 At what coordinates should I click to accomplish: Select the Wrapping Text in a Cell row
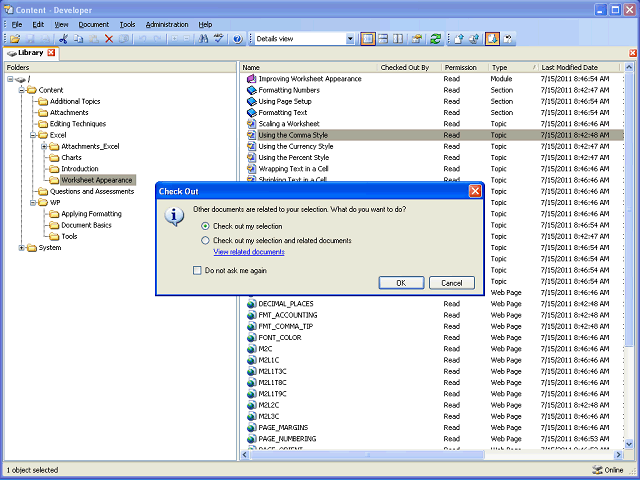433,169
